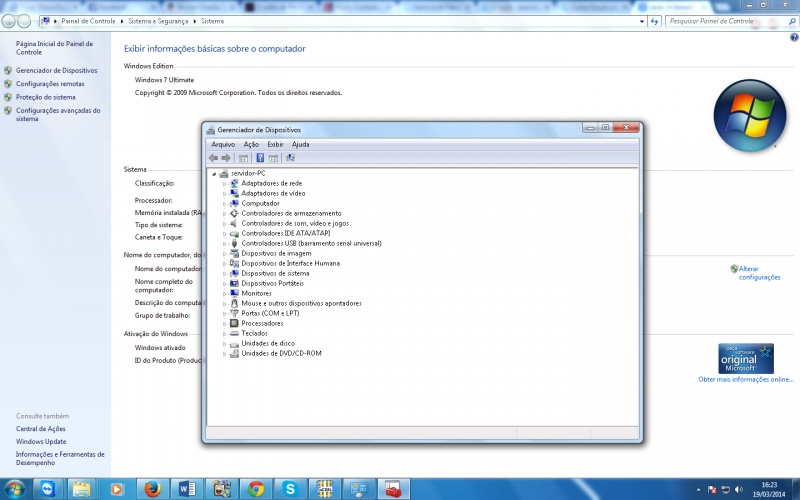
Task: Select the Monitores icon
Action: point(234,293)
